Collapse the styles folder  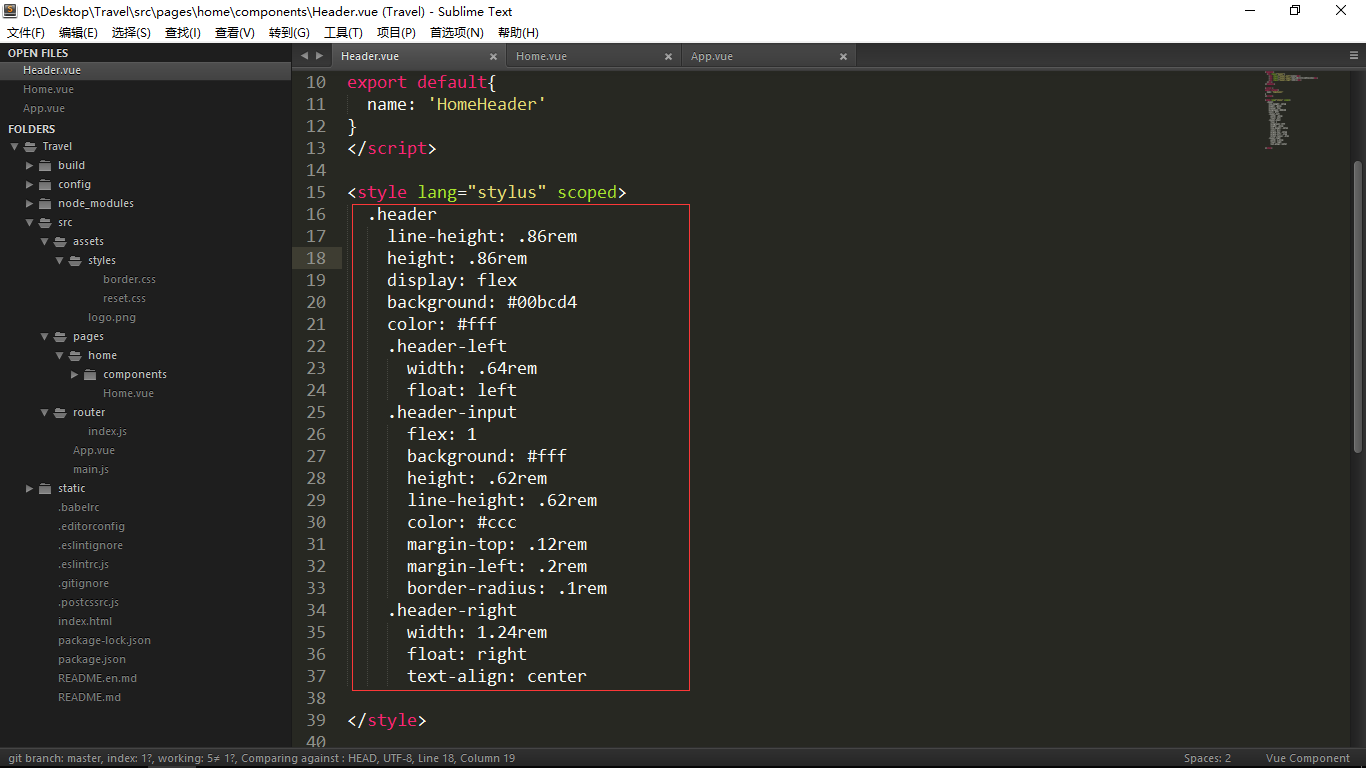tap(60, 260)
